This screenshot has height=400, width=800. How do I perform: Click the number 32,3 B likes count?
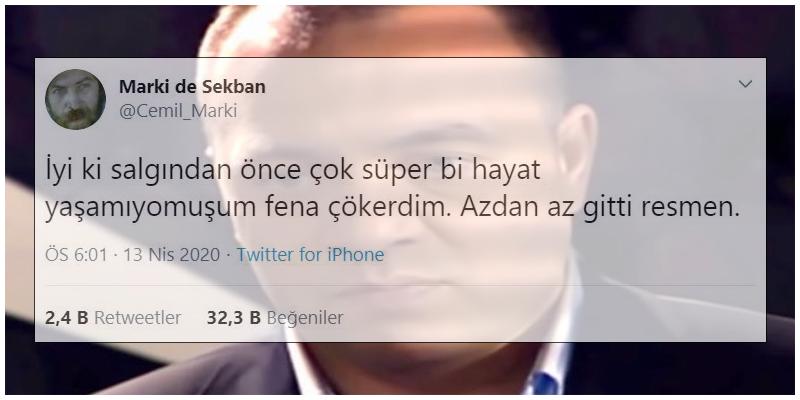point(234,318)
